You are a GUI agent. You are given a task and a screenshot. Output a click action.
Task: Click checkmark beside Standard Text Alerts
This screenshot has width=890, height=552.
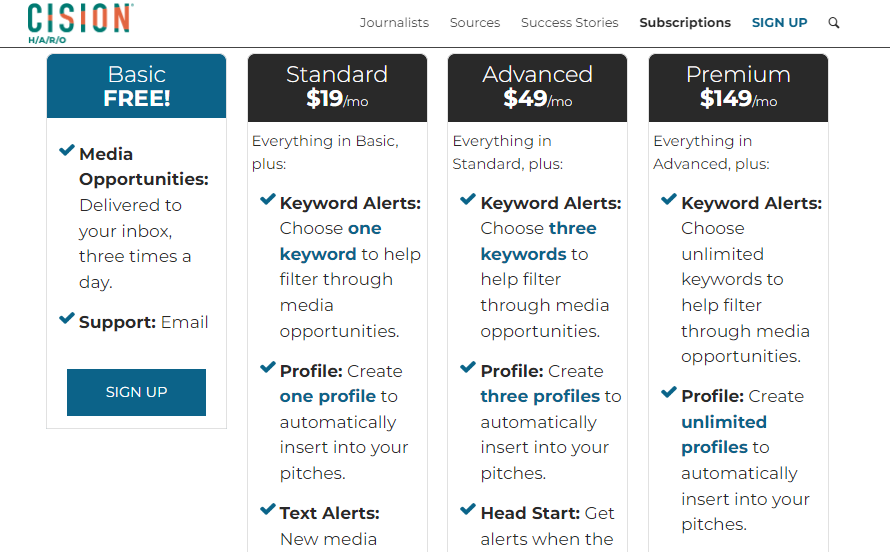coord(267,509)
